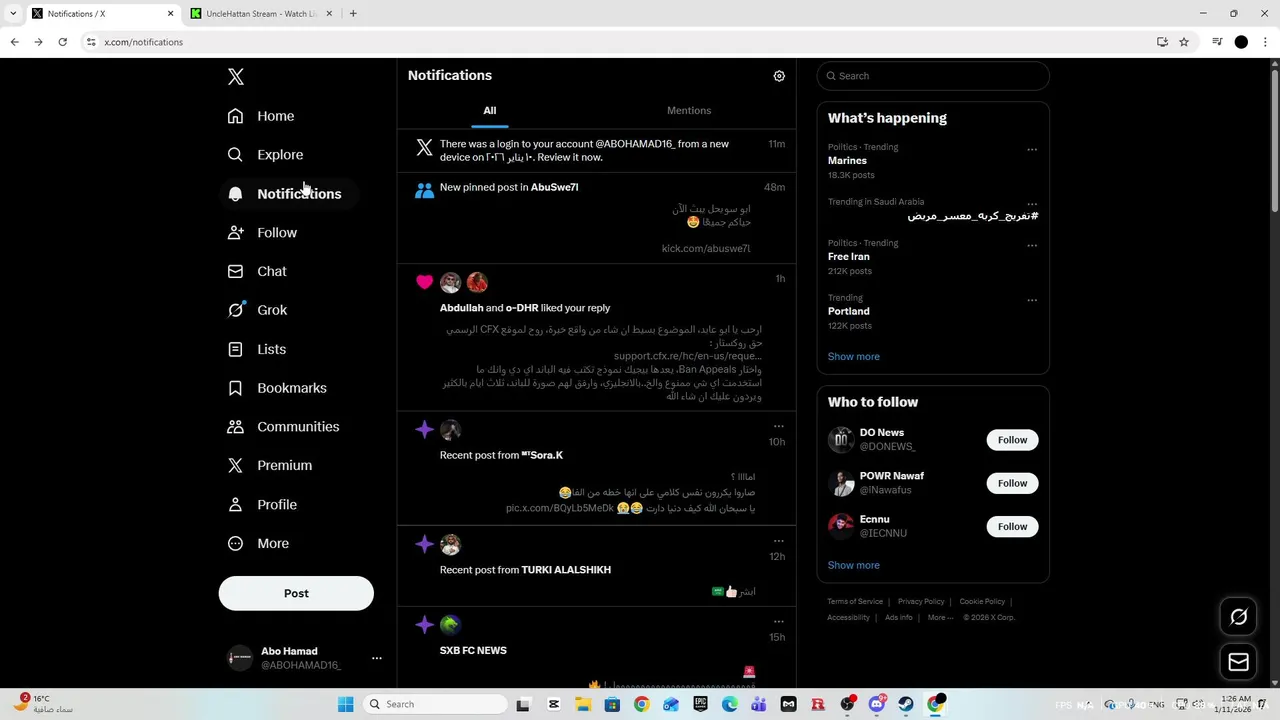
Task: Open options dots on SXB FC NEWS notification
Action: pos(779,622)
